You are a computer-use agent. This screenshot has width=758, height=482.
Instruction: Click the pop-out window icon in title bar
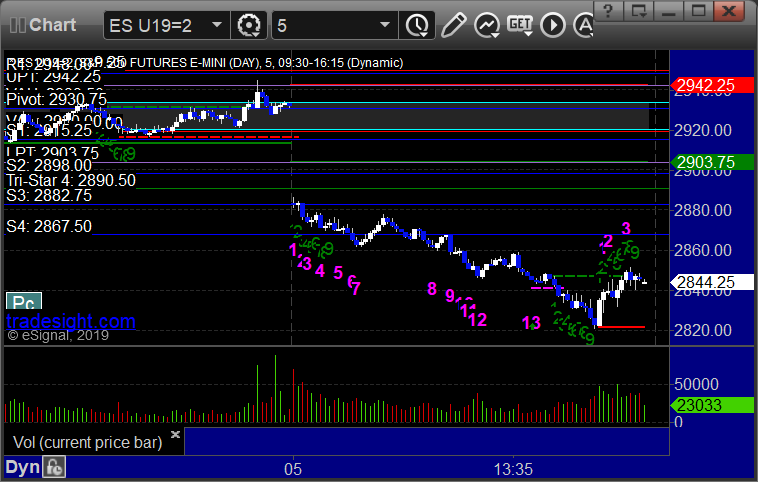point(638,11)
